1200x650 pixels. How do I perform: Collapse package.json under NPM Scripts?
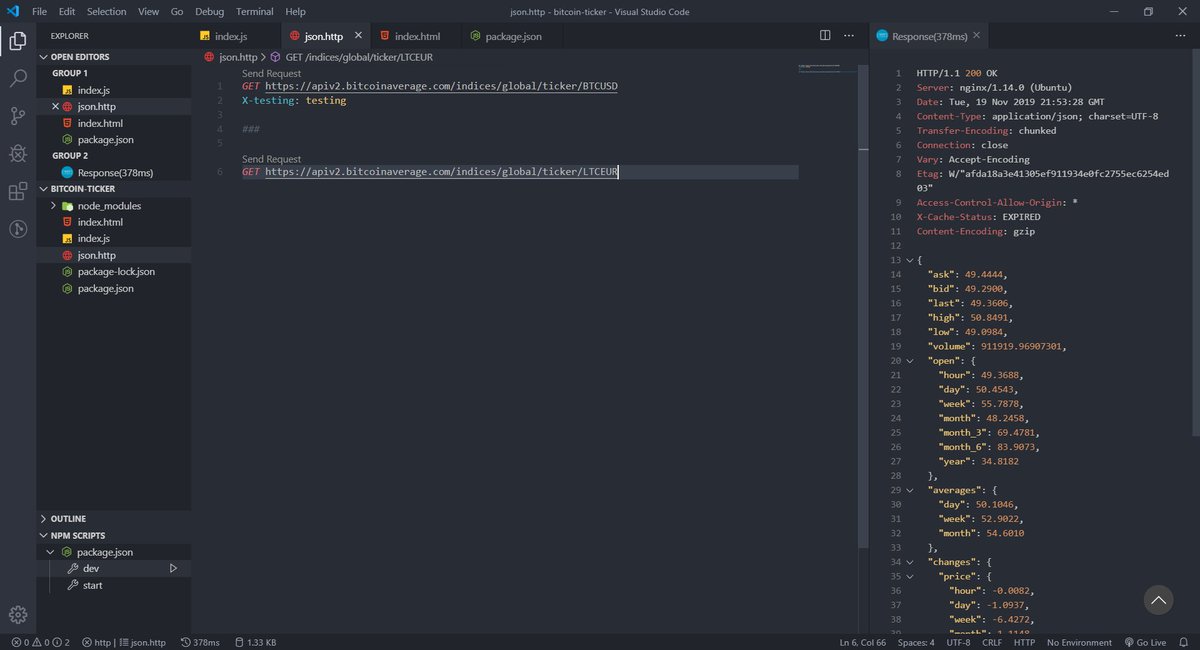coord(51,552)
